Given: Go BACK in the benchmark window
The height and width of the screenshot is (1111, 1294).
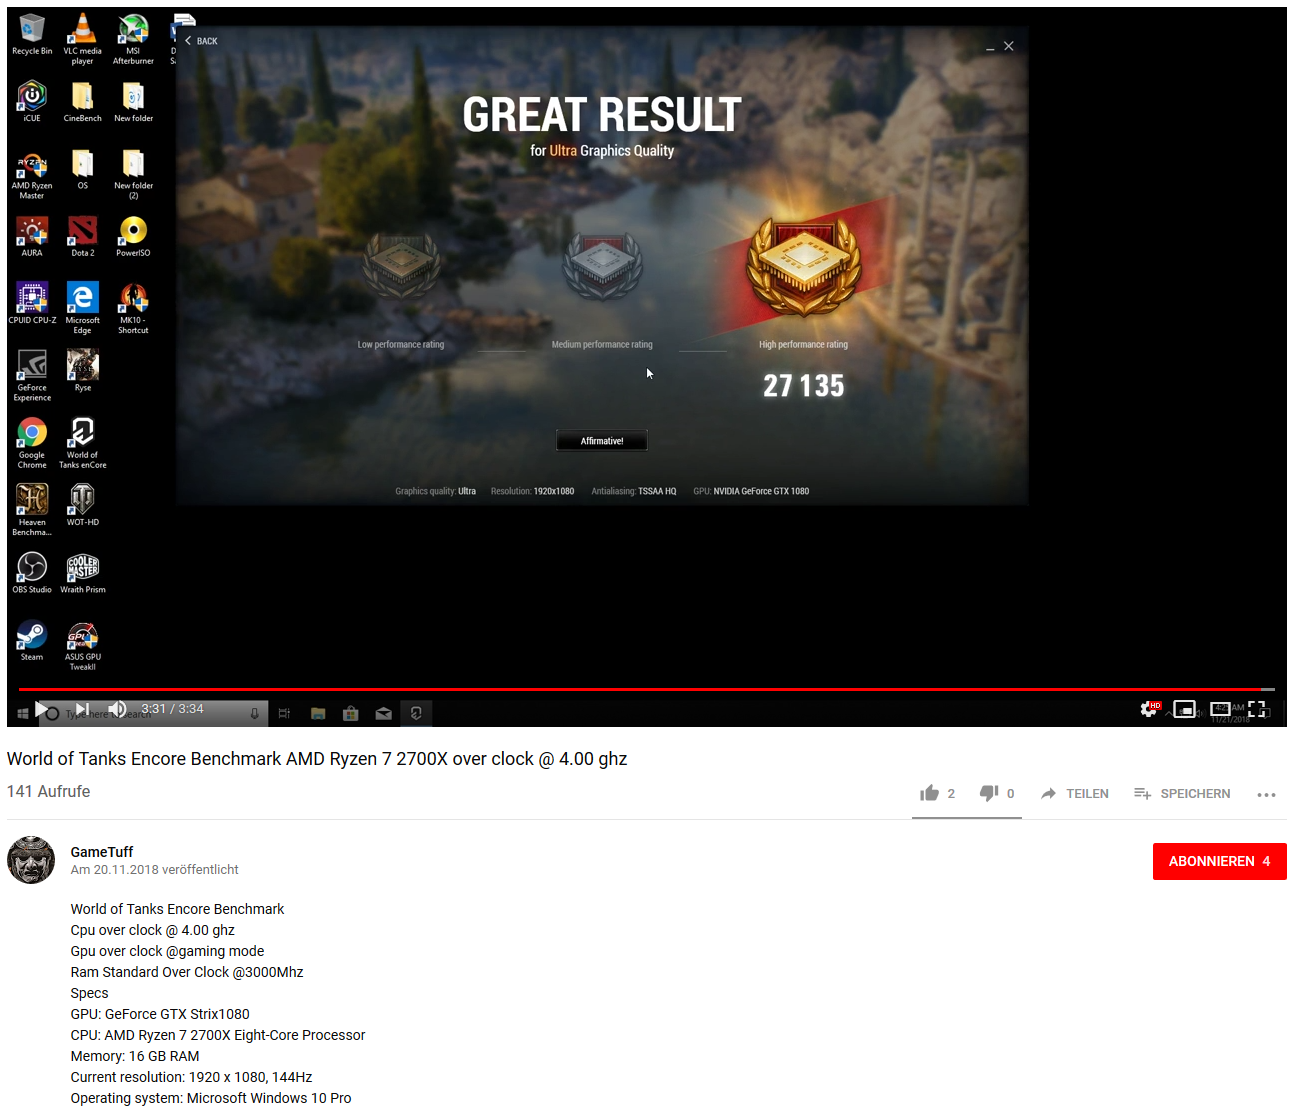Looking at the screenshot, I should pyautogui.click(x=201, y=41).
